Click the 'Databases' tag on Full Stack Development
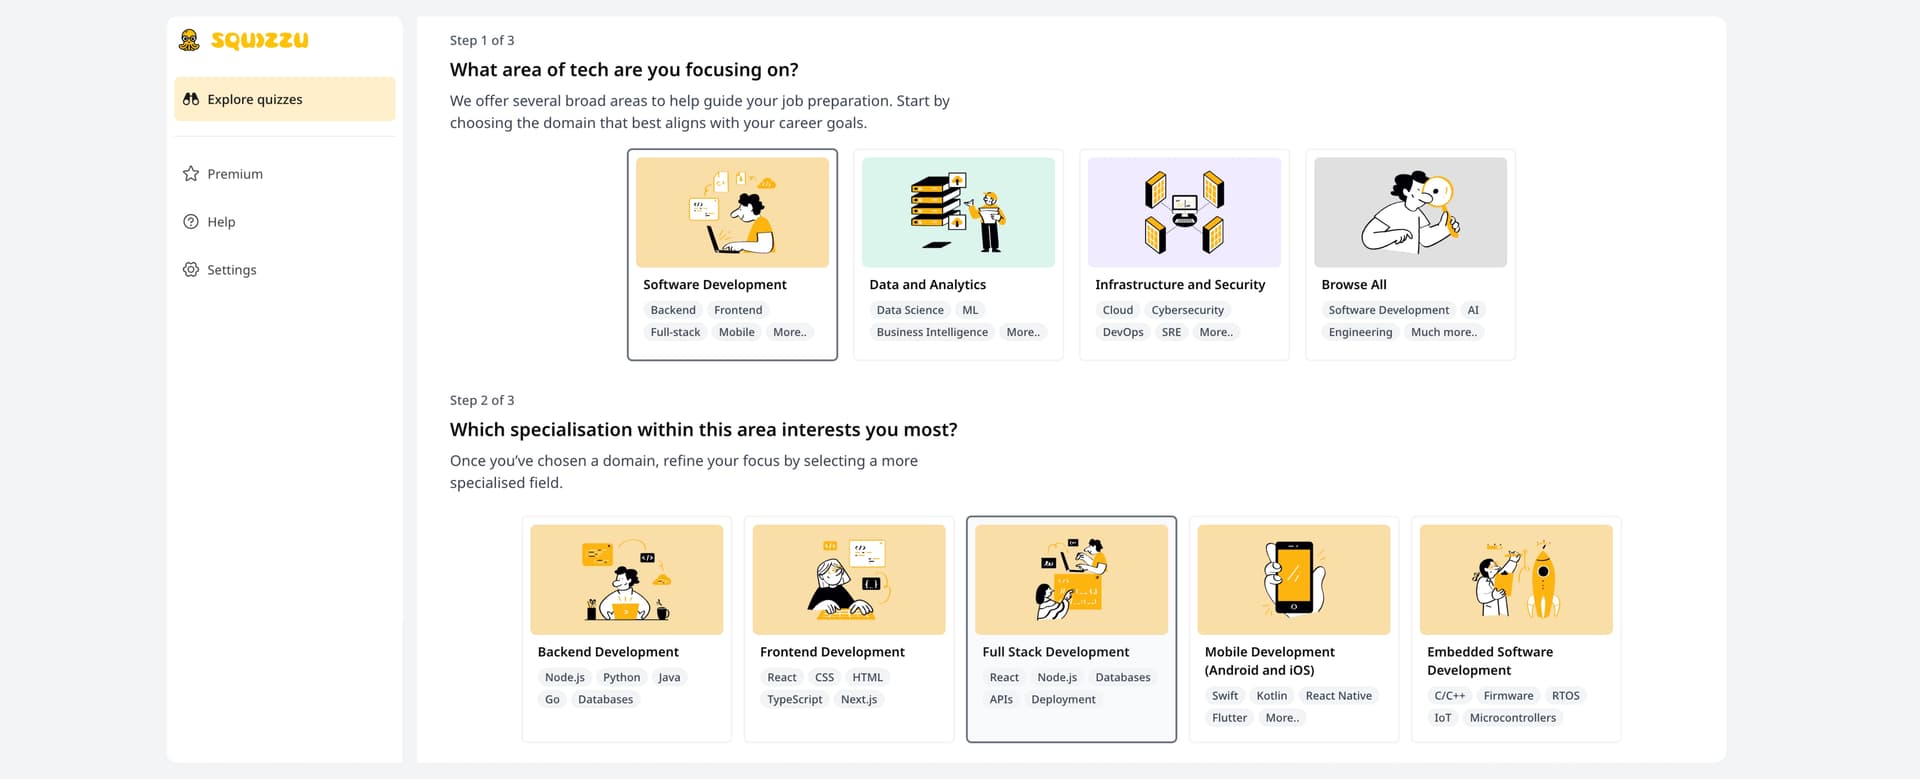Image resolution: width=1920 pixels, height=779 pixels. tap(1122, 677)
